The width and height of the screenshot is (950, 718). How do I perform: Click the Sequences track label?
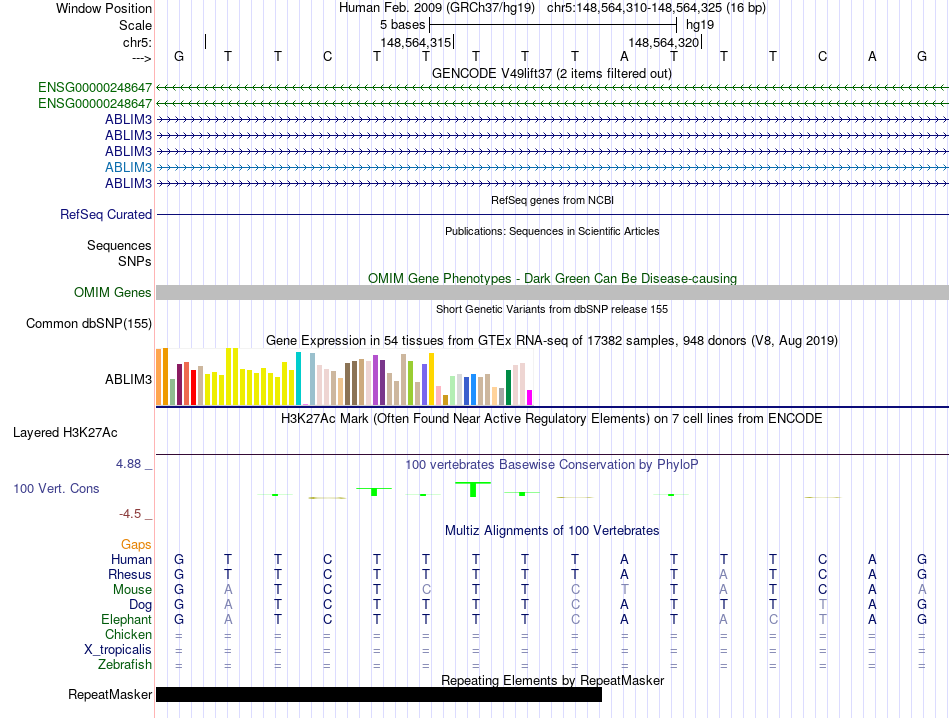pyautogui.click(x=119, y=245)
